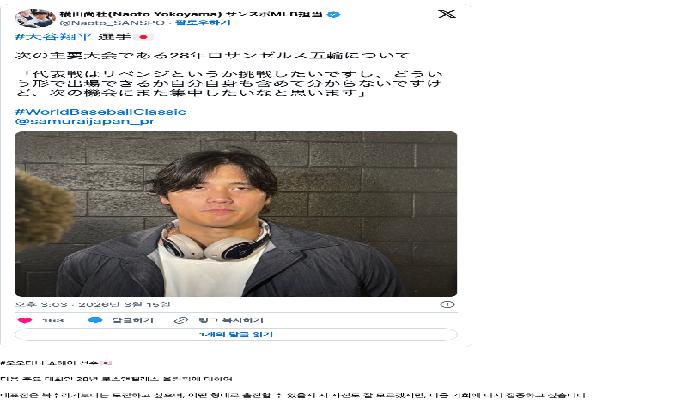The width and height of the screenshot is (700, 400).
Task: Read the replies via the rounded button
Action: coord(236,334)
